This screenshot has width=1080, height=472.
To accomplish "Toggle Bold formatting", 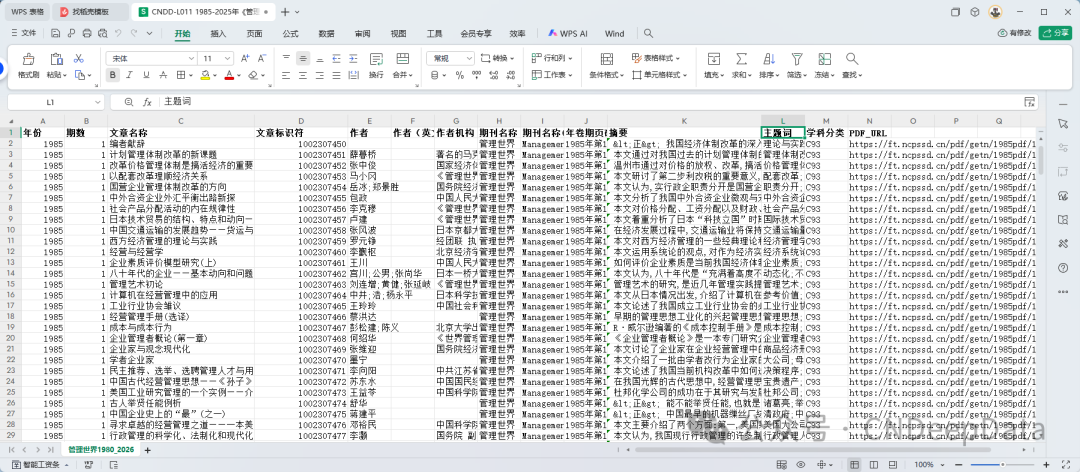I will coord(112,74).
